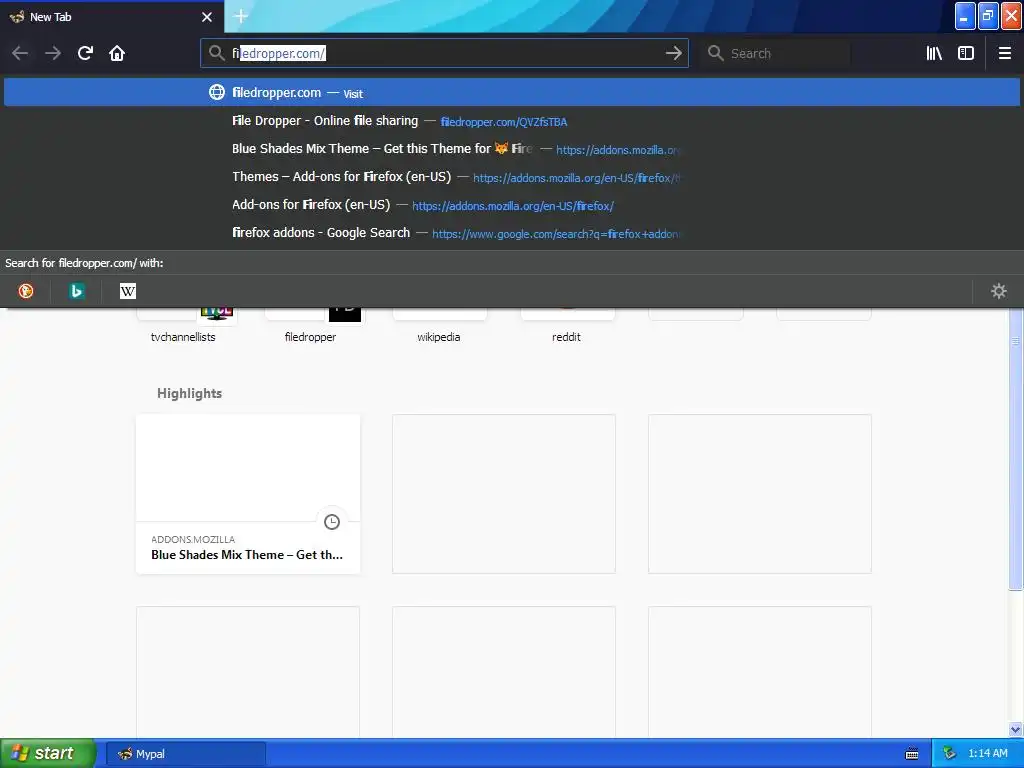Restore down the browser window
Image resolution: width=1024 pixels, height=768 pixels.
[x=987, y=16]
